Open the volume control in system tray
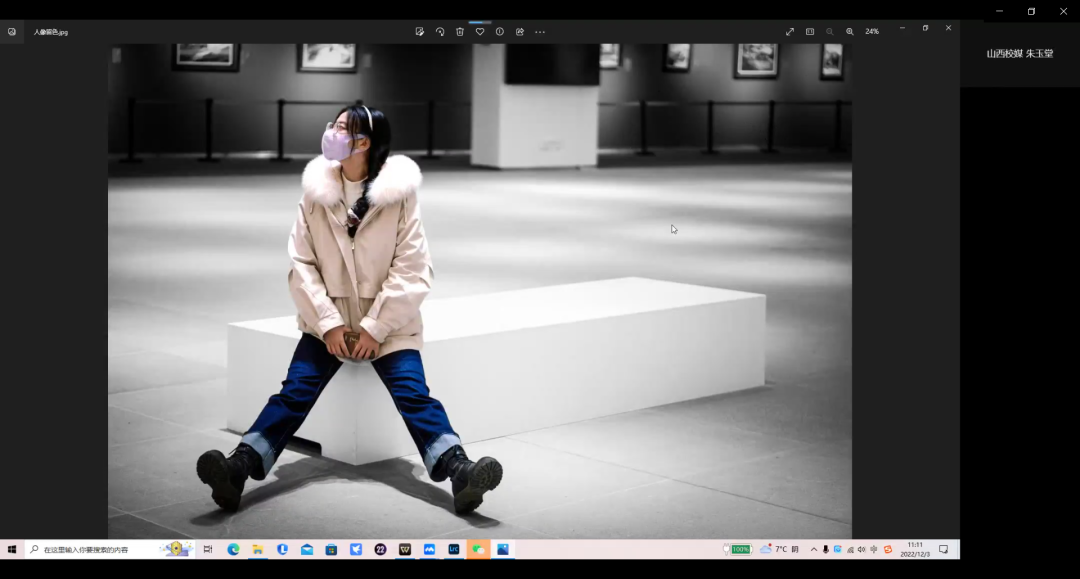 [862, 549]
